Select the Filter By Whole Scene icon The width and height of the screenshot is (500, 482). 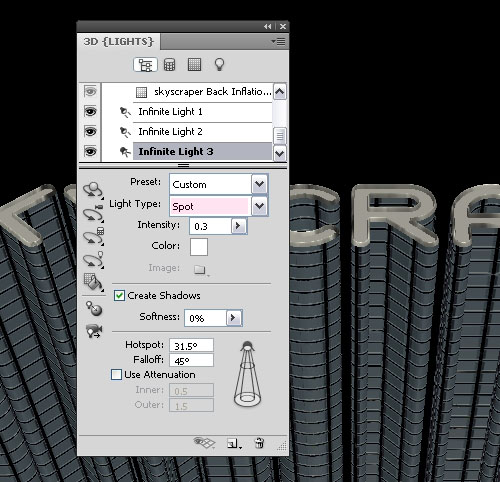(145, 65)
